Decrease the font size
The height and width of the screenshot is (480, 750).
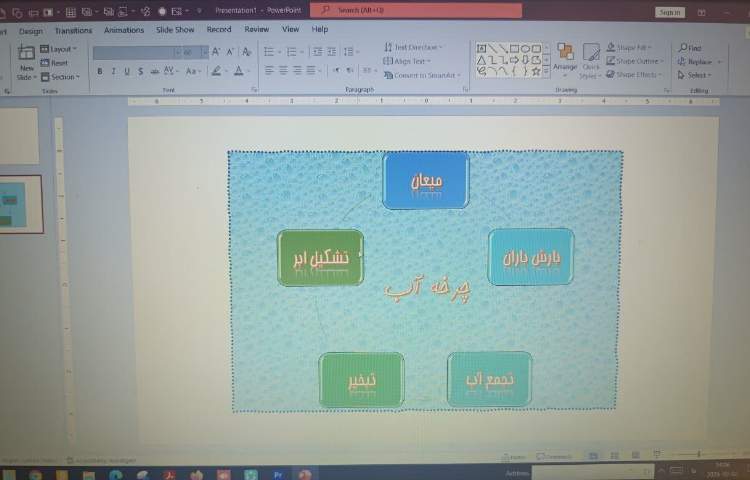pos(230,52)
